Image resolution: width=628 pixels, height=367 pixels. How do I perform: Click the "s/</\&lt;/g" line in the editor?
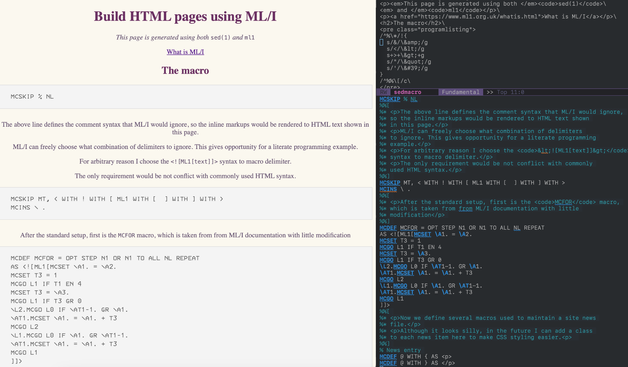[x=405, y=49]
